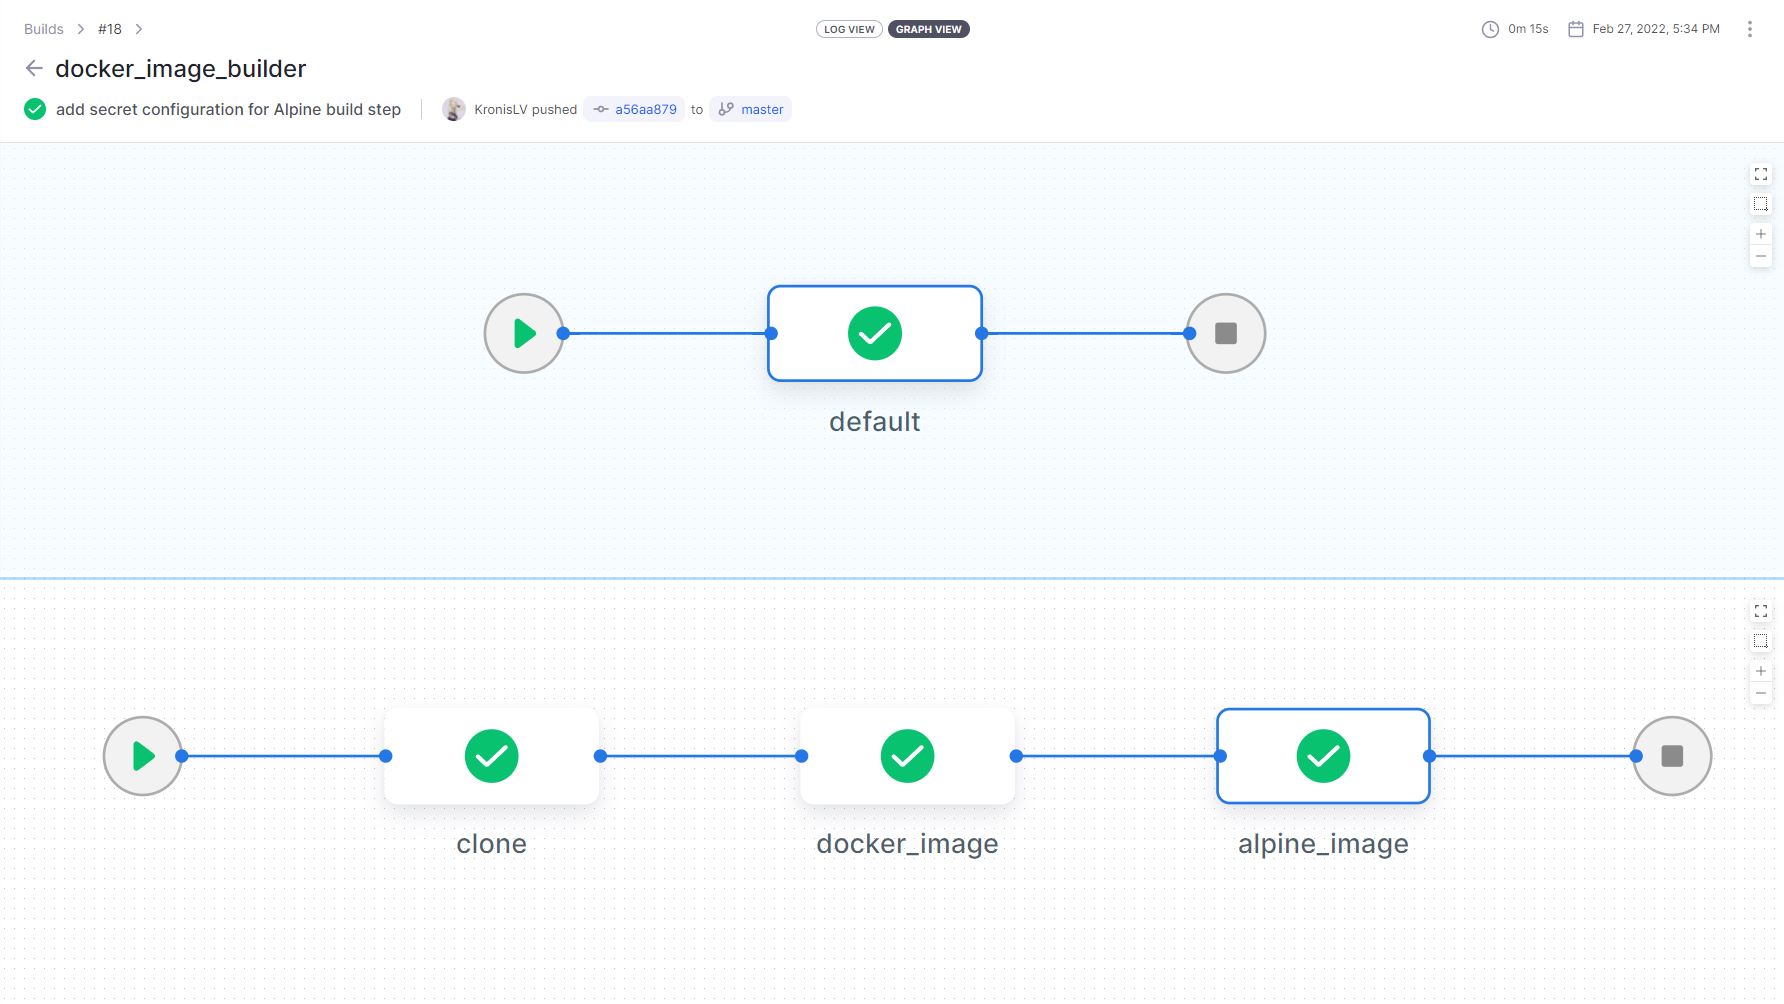The width and height of the screenshot is (1784, 1004).
Task: Select the docker_image step node
Action: [908, 756]
